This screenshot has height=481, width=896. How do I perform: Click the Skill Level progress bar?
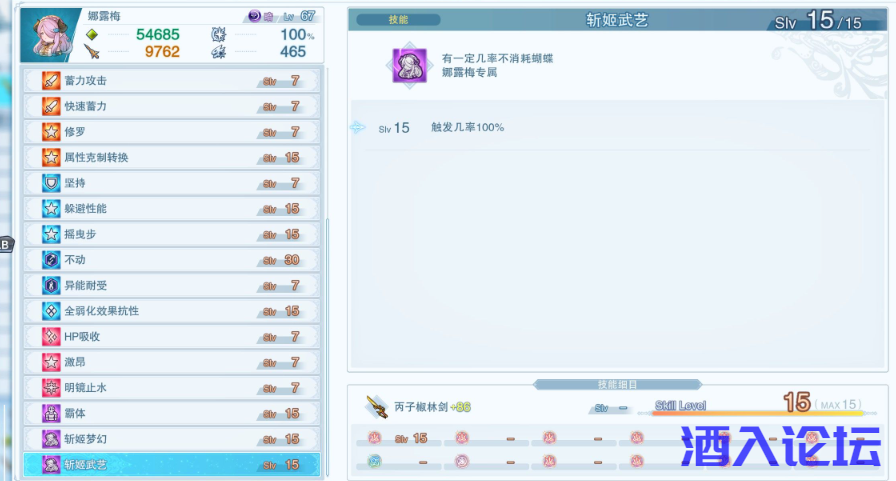(x=758, y=413)
